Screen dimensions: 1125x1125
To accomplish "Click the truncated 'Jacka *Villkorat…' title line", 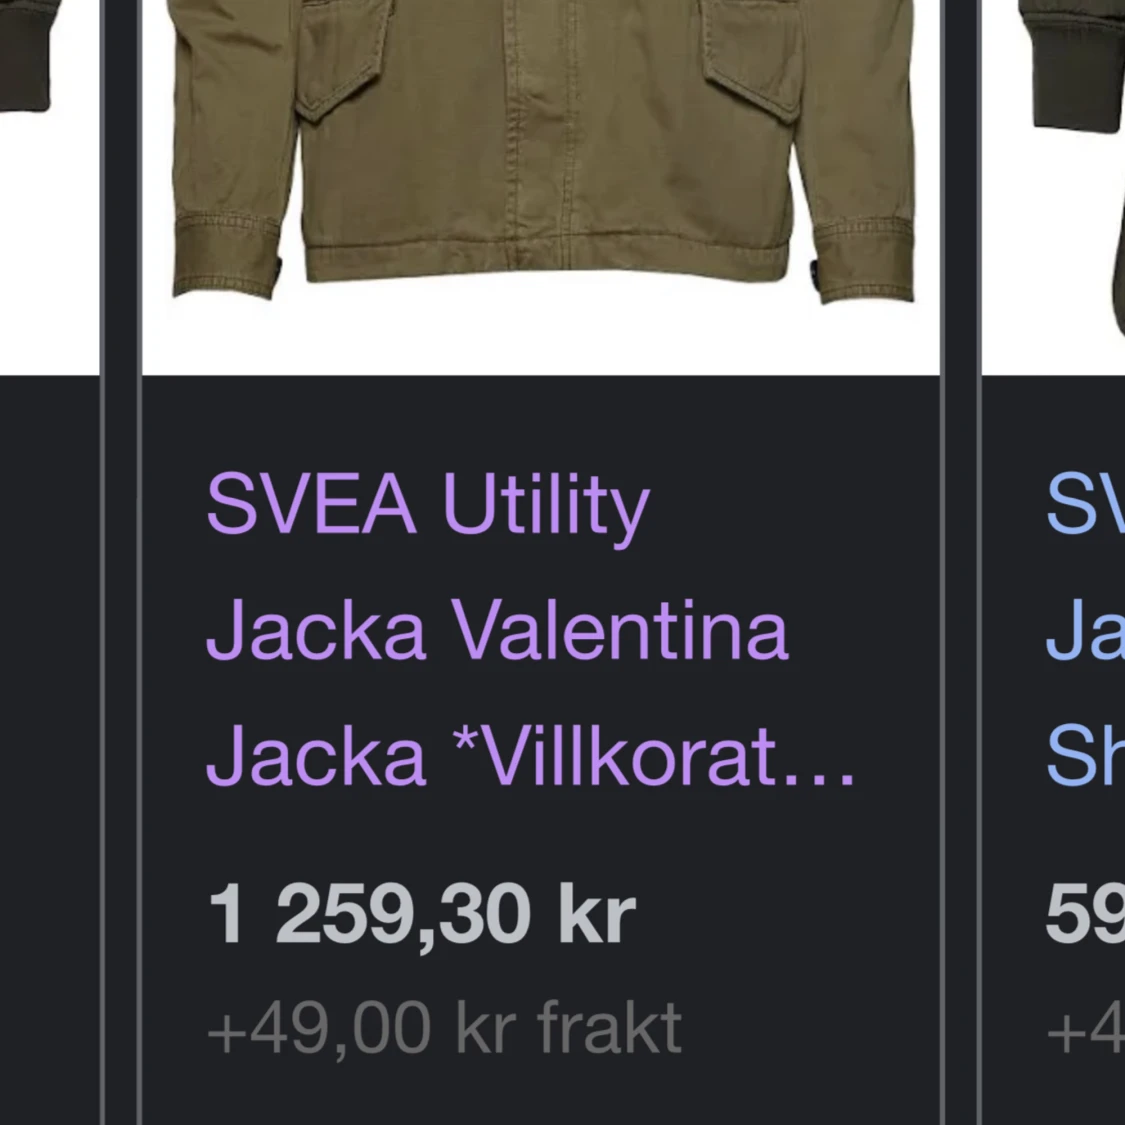I will [x=531, y=755].
